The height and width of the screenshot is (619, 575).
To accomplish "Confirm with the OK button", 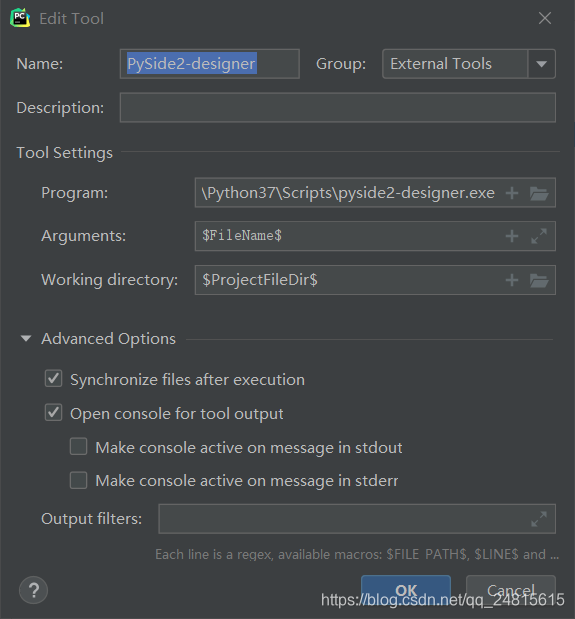I will pos(406,590).
